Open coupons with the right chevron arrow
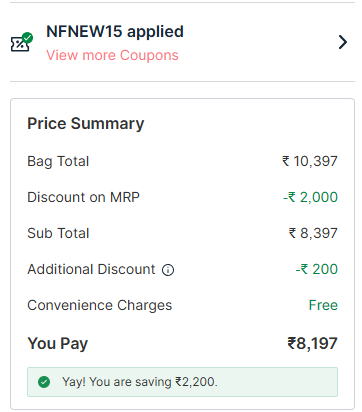362x412 pixels. pos(343,42)
